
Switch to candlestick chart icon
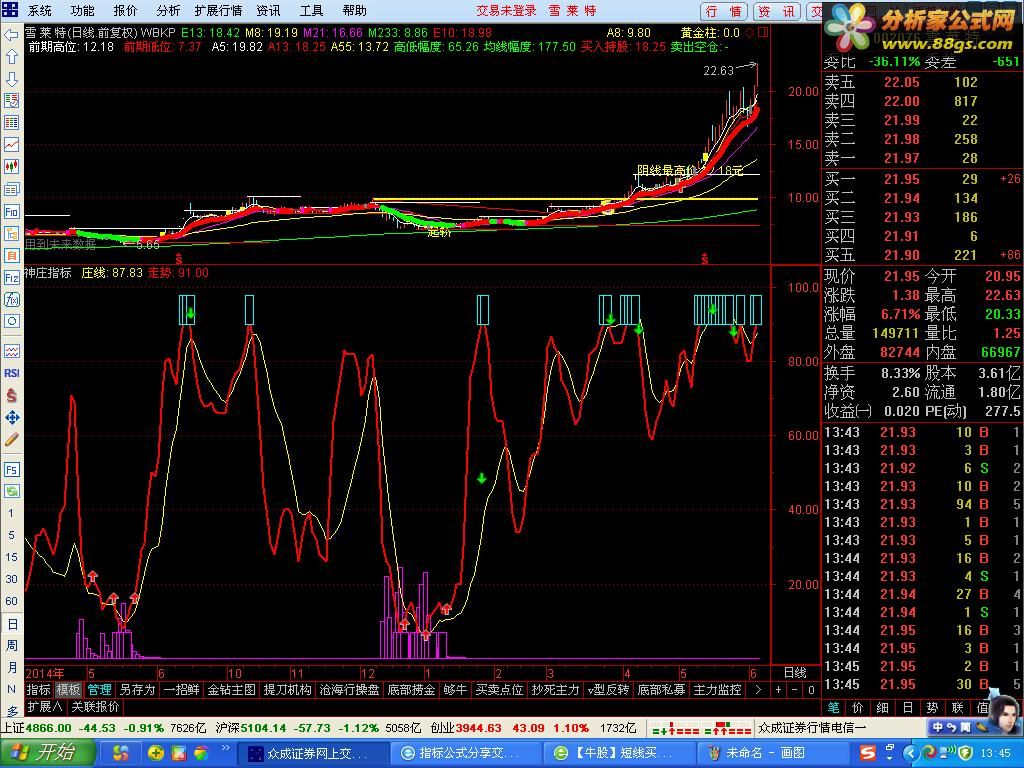[11, 167]
